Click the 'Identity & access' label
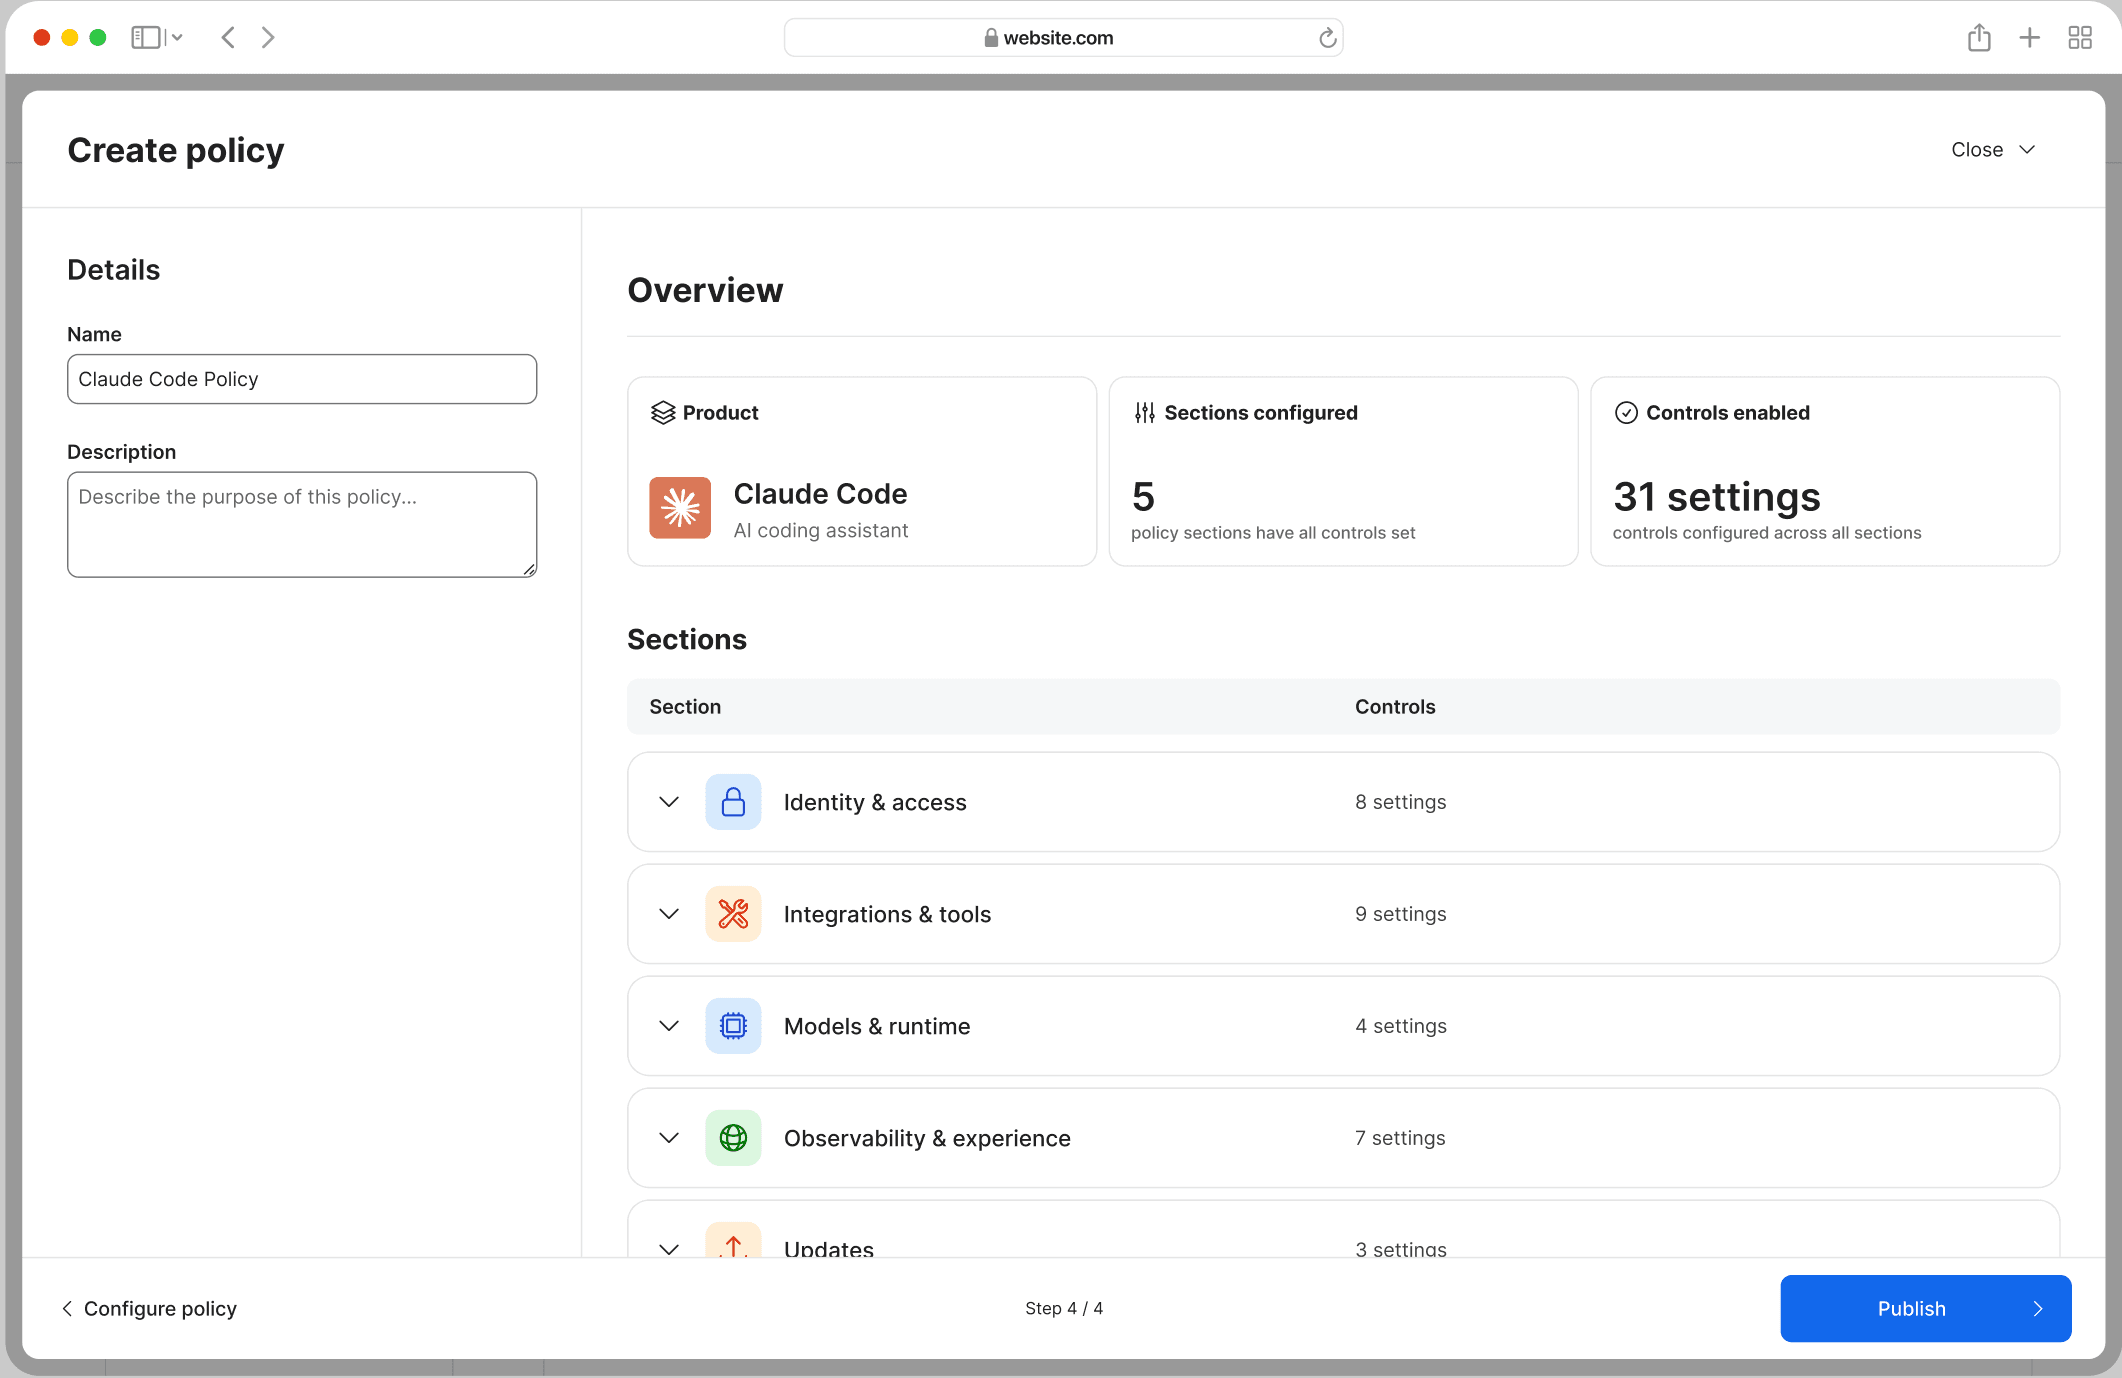Viewport: 2122px width, 1378px height. [875, 802]
